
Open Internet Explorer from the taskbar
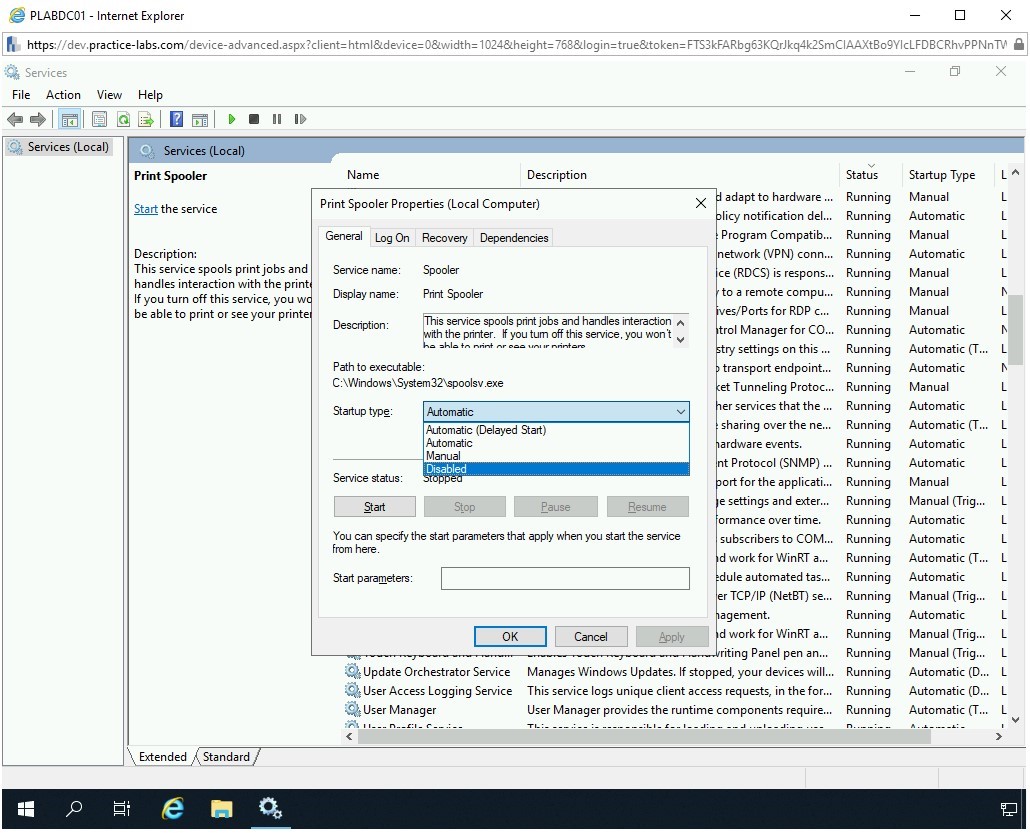[x=173, y=809]
